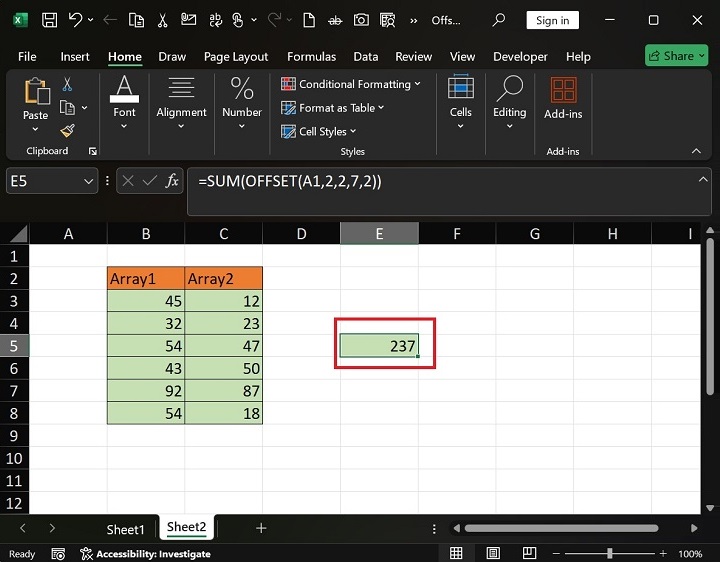Click the camera icon in Quick Access toolbar
The height and width of the screenshot is (562, 720).
(x=361, y=20)
